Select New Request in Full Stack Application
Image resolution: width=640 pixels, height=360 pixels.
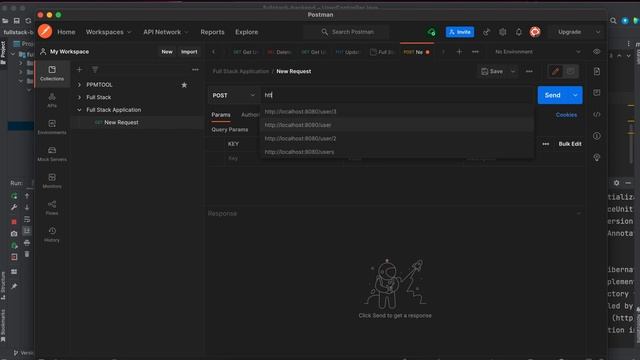point(121,122)
